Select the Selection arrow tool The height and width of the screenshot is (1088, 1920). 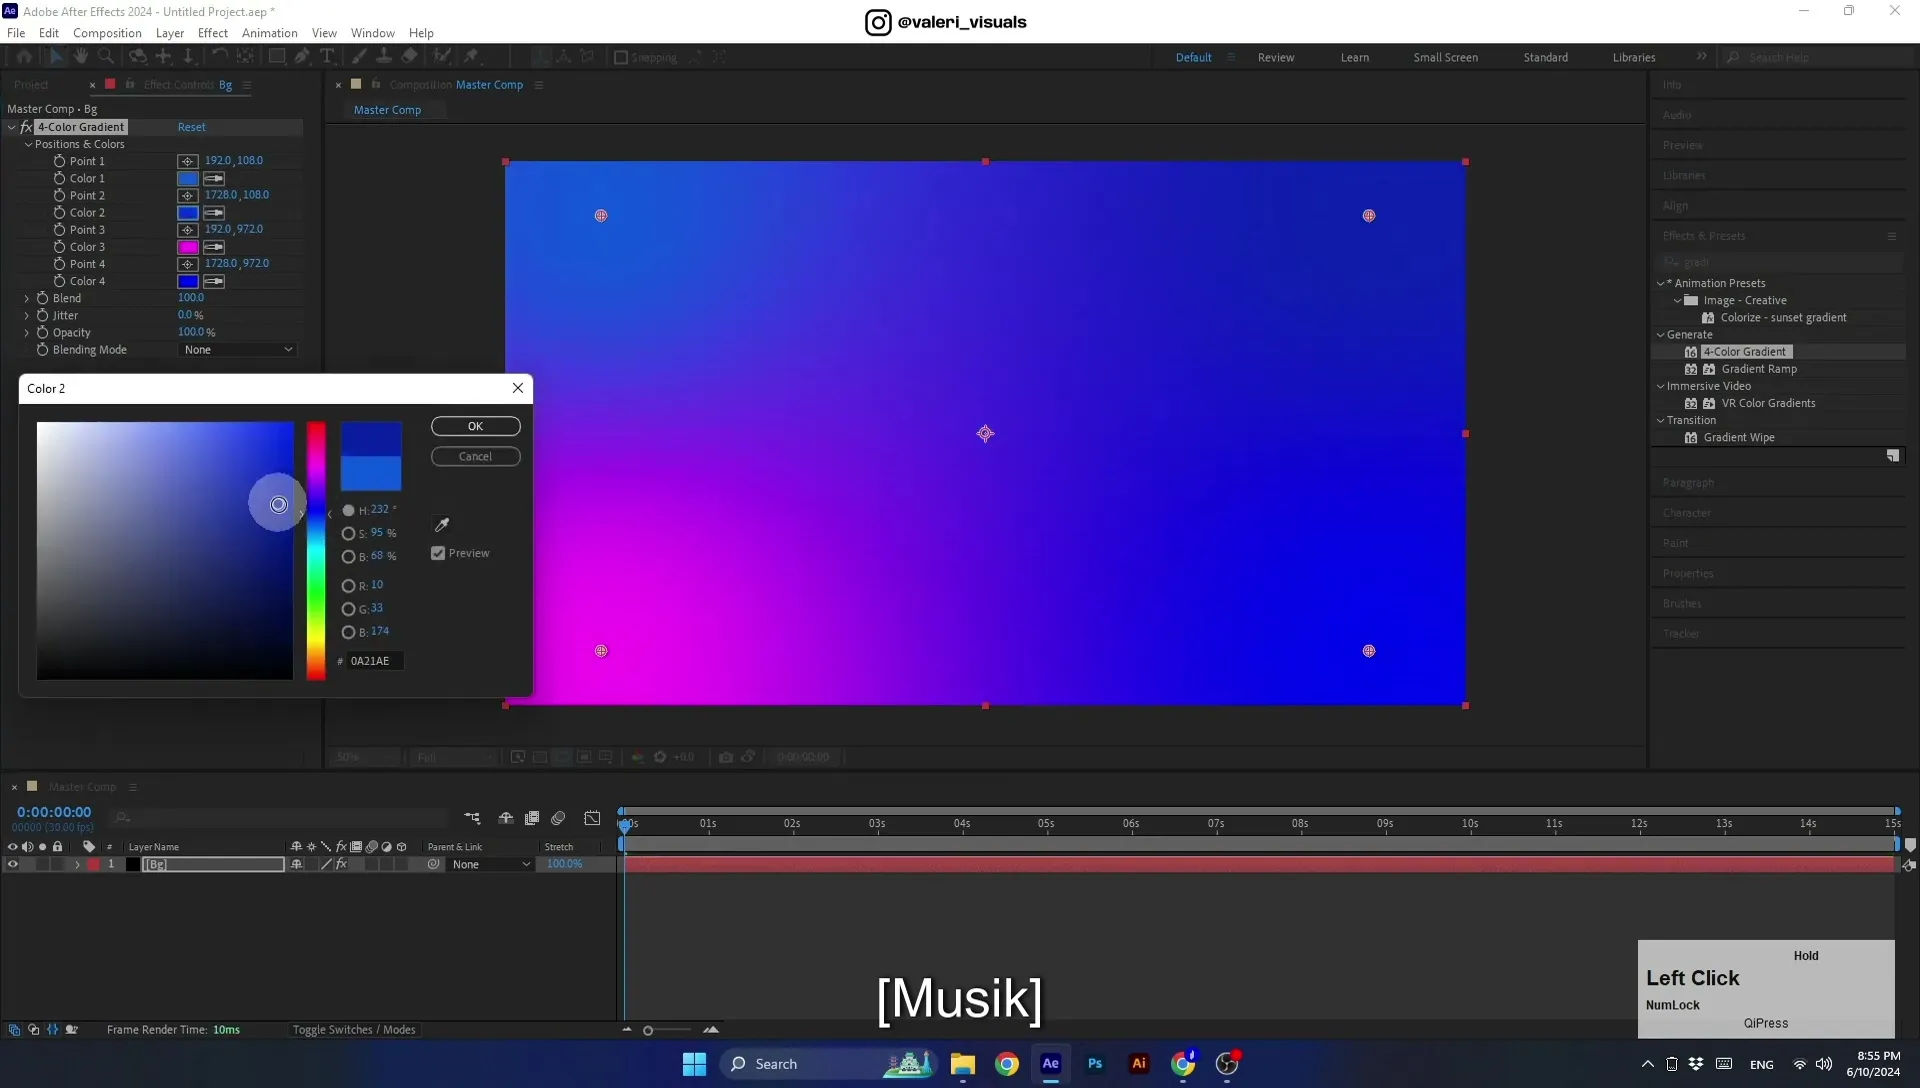[56, 57]
